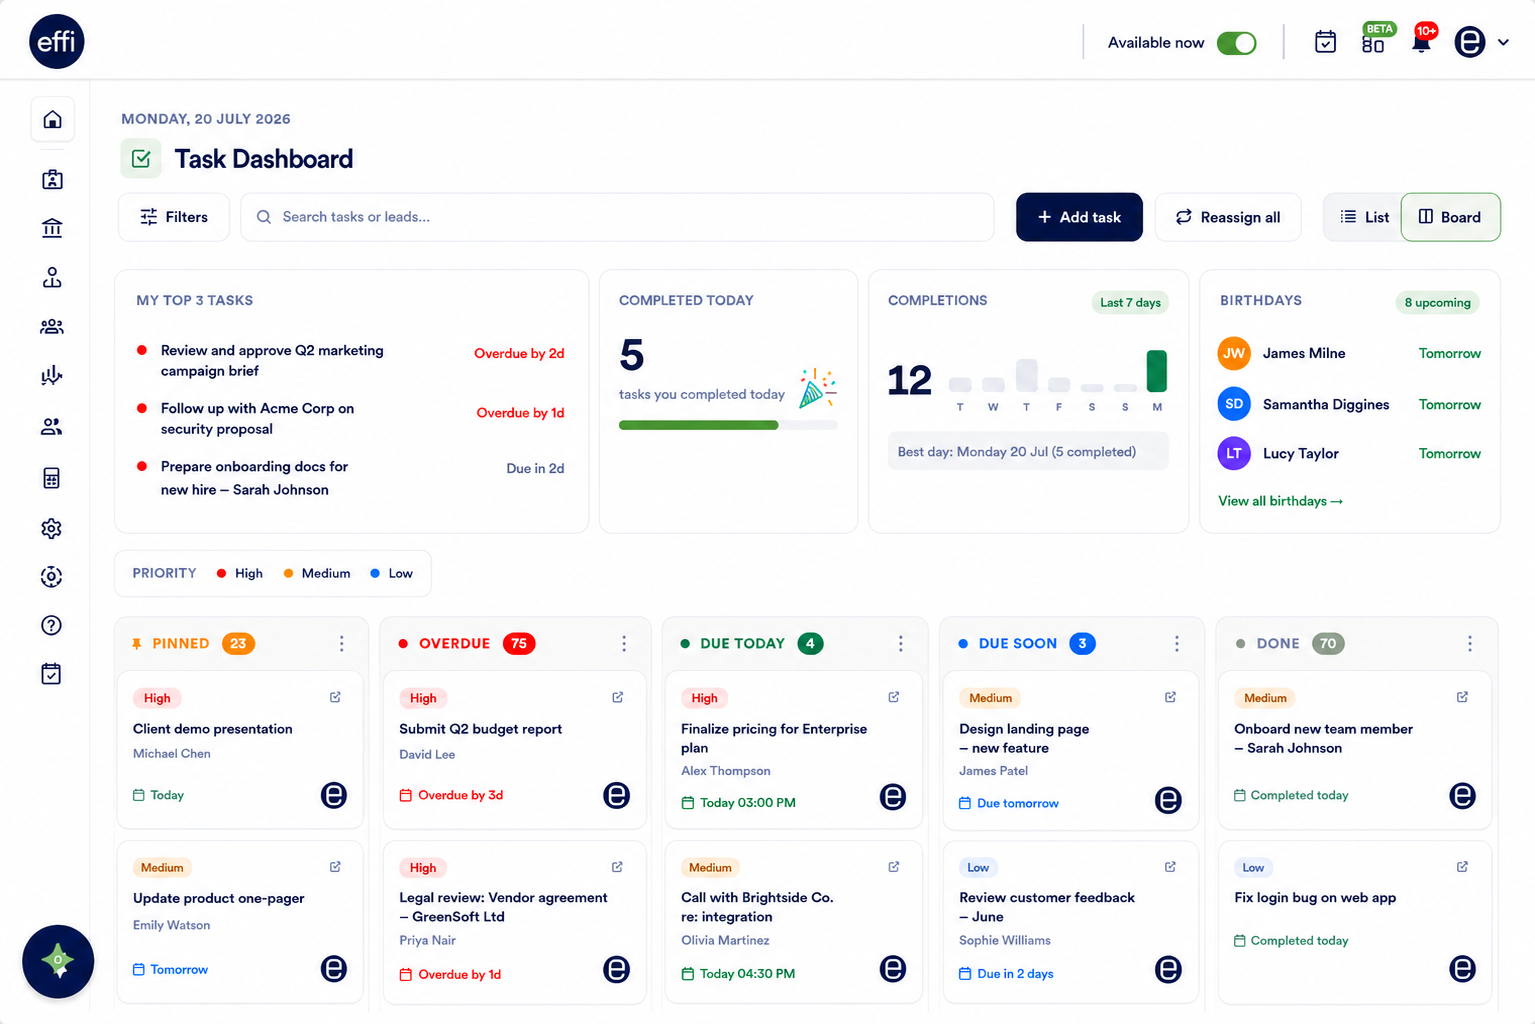The image size is (1535, 1024).
Task: Click assignee avatar on Fix login bug card
Action: (x=1462, y=968)
